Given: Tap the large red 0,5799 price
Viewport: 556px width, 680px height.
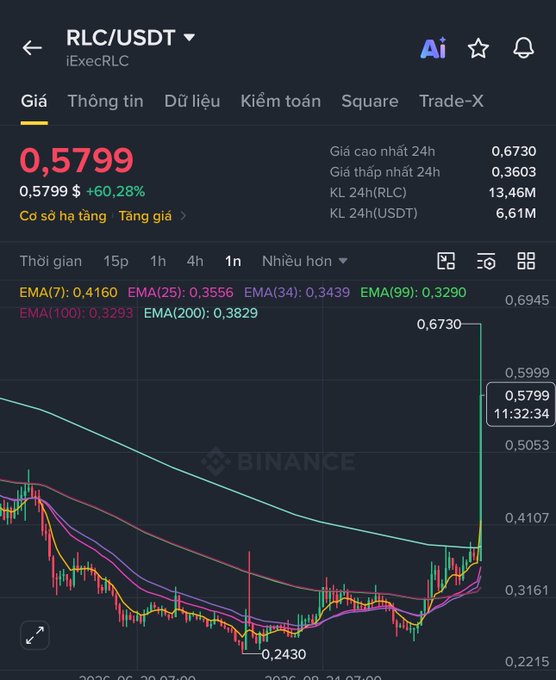Looking at the screenshot, I should pyautogui.click(x=77, y=160).
